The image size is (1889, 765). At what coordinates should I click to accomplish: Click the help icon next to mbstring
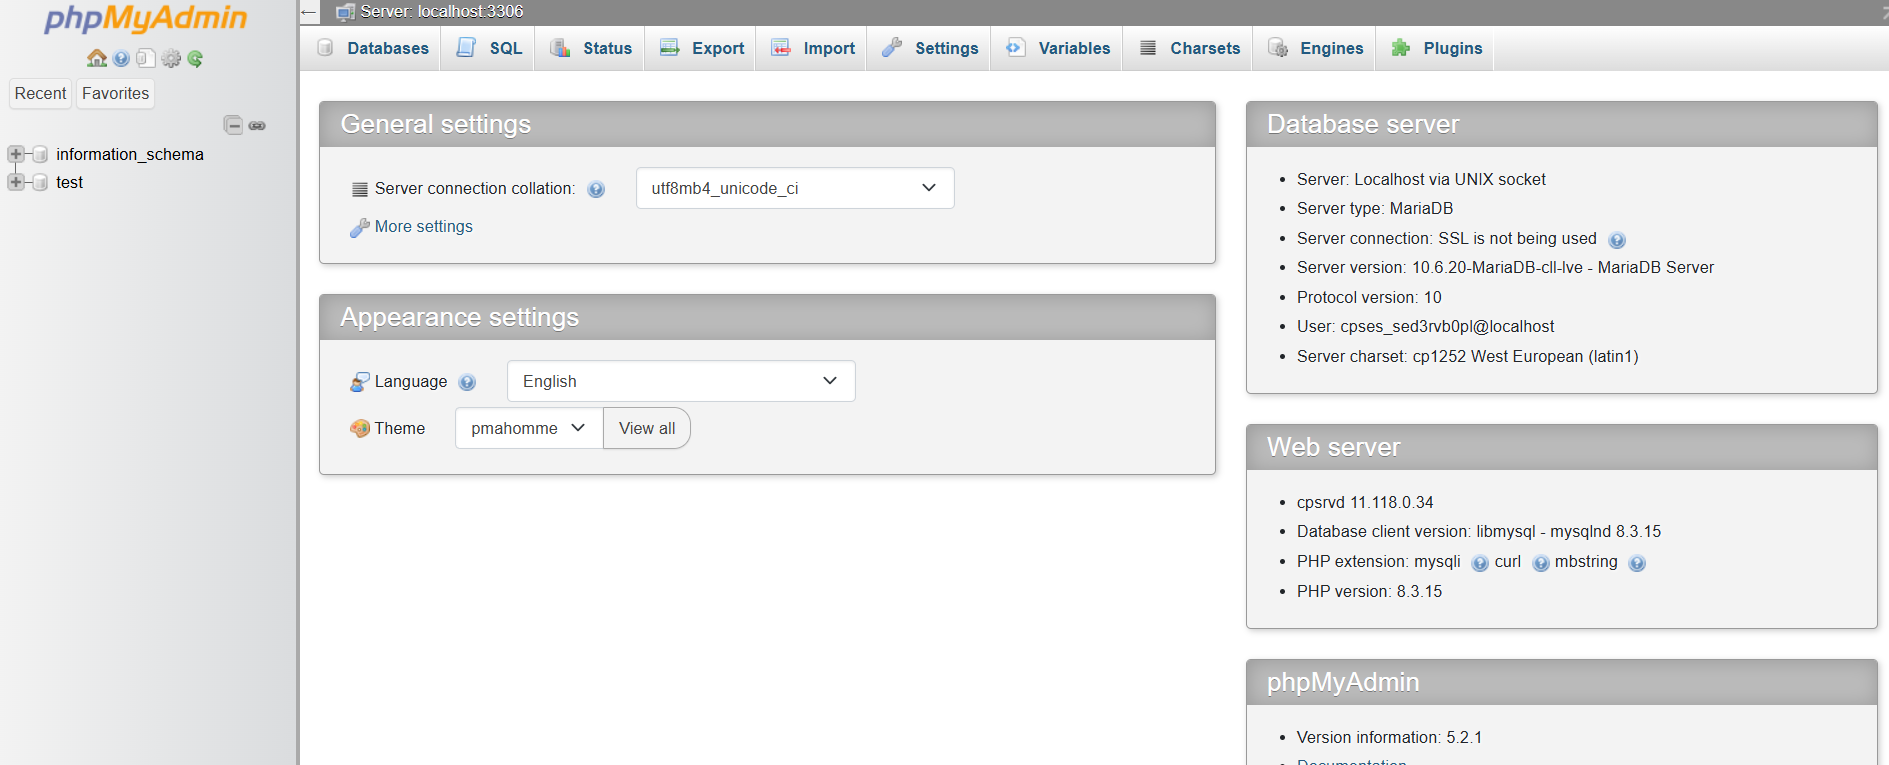coord(1636,563)
